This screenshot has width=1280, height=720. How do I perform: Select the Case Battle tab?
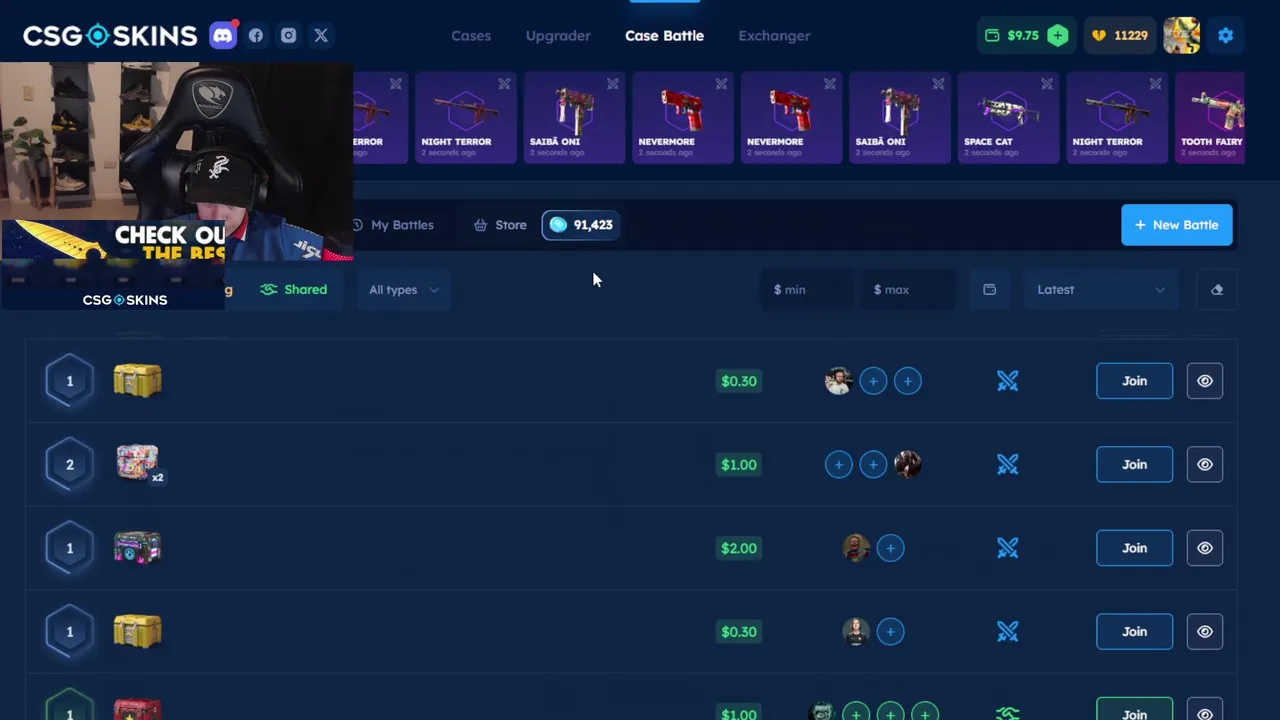664,35
